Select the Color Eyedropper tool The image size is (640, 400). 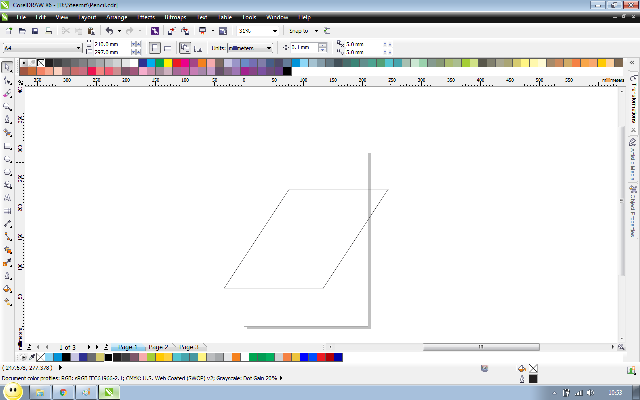coord(7,263)
